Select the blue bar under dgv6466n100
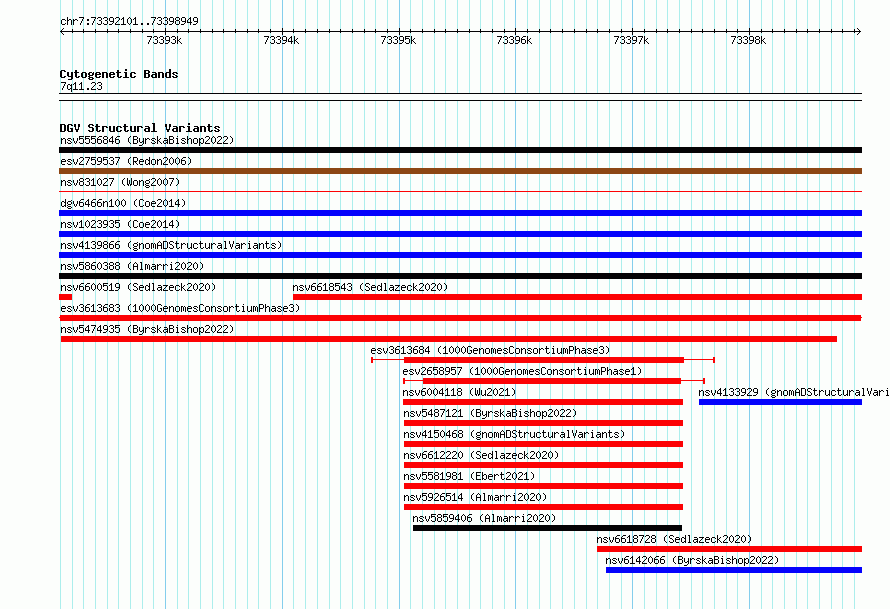The image size is (890, 609). point(460,213)
